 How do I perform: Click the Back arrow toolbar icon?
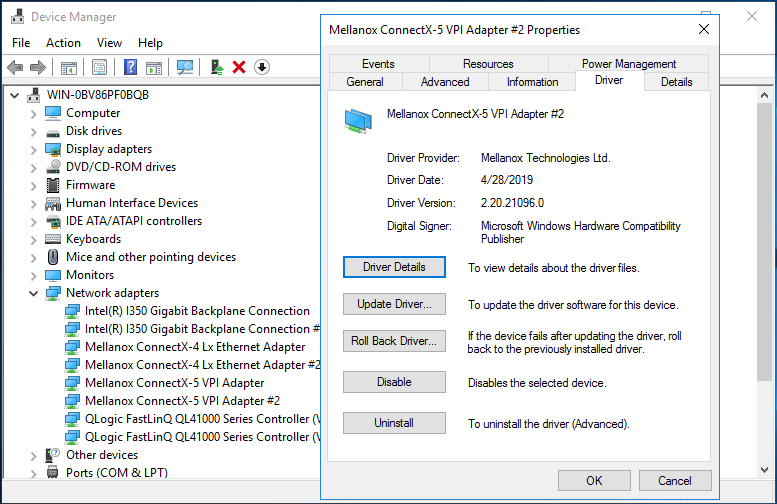15,67
